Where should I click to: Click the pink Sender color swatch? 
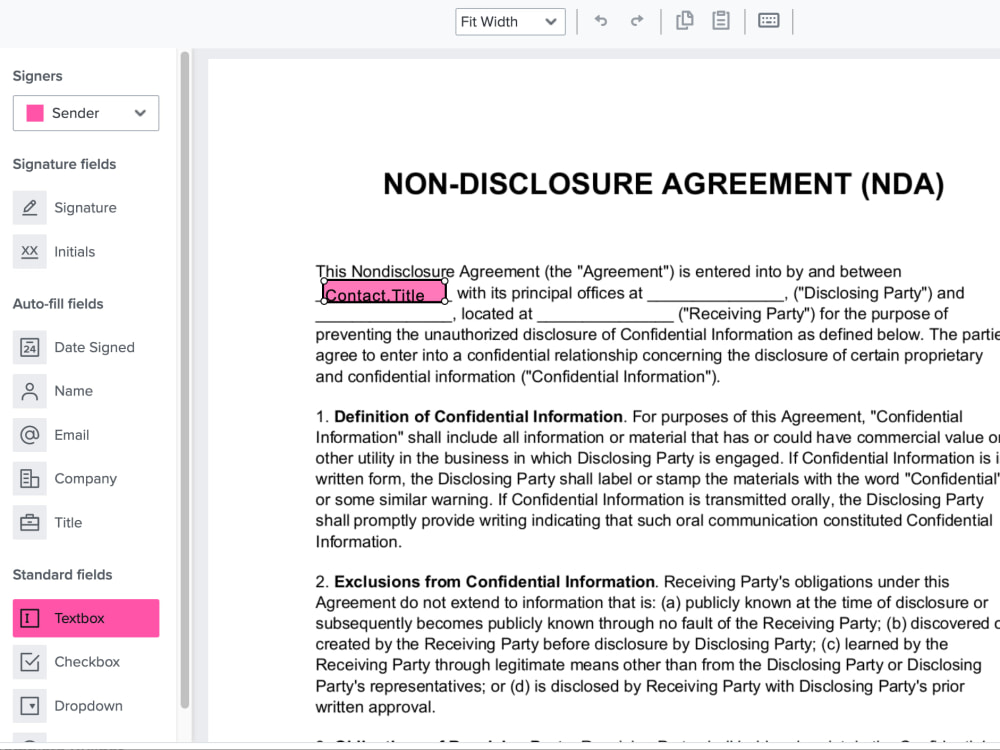click(35, 113)
